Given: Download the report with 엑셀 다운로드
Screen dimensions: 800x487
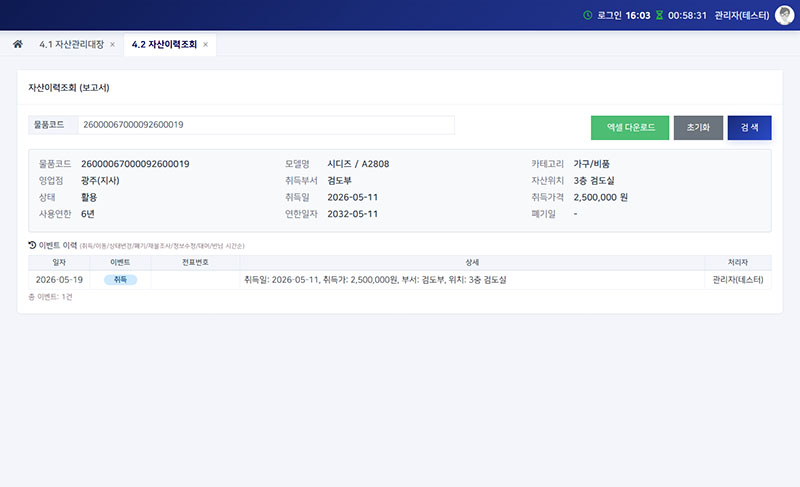Looking at the screenshot, I should coord(630,127).
